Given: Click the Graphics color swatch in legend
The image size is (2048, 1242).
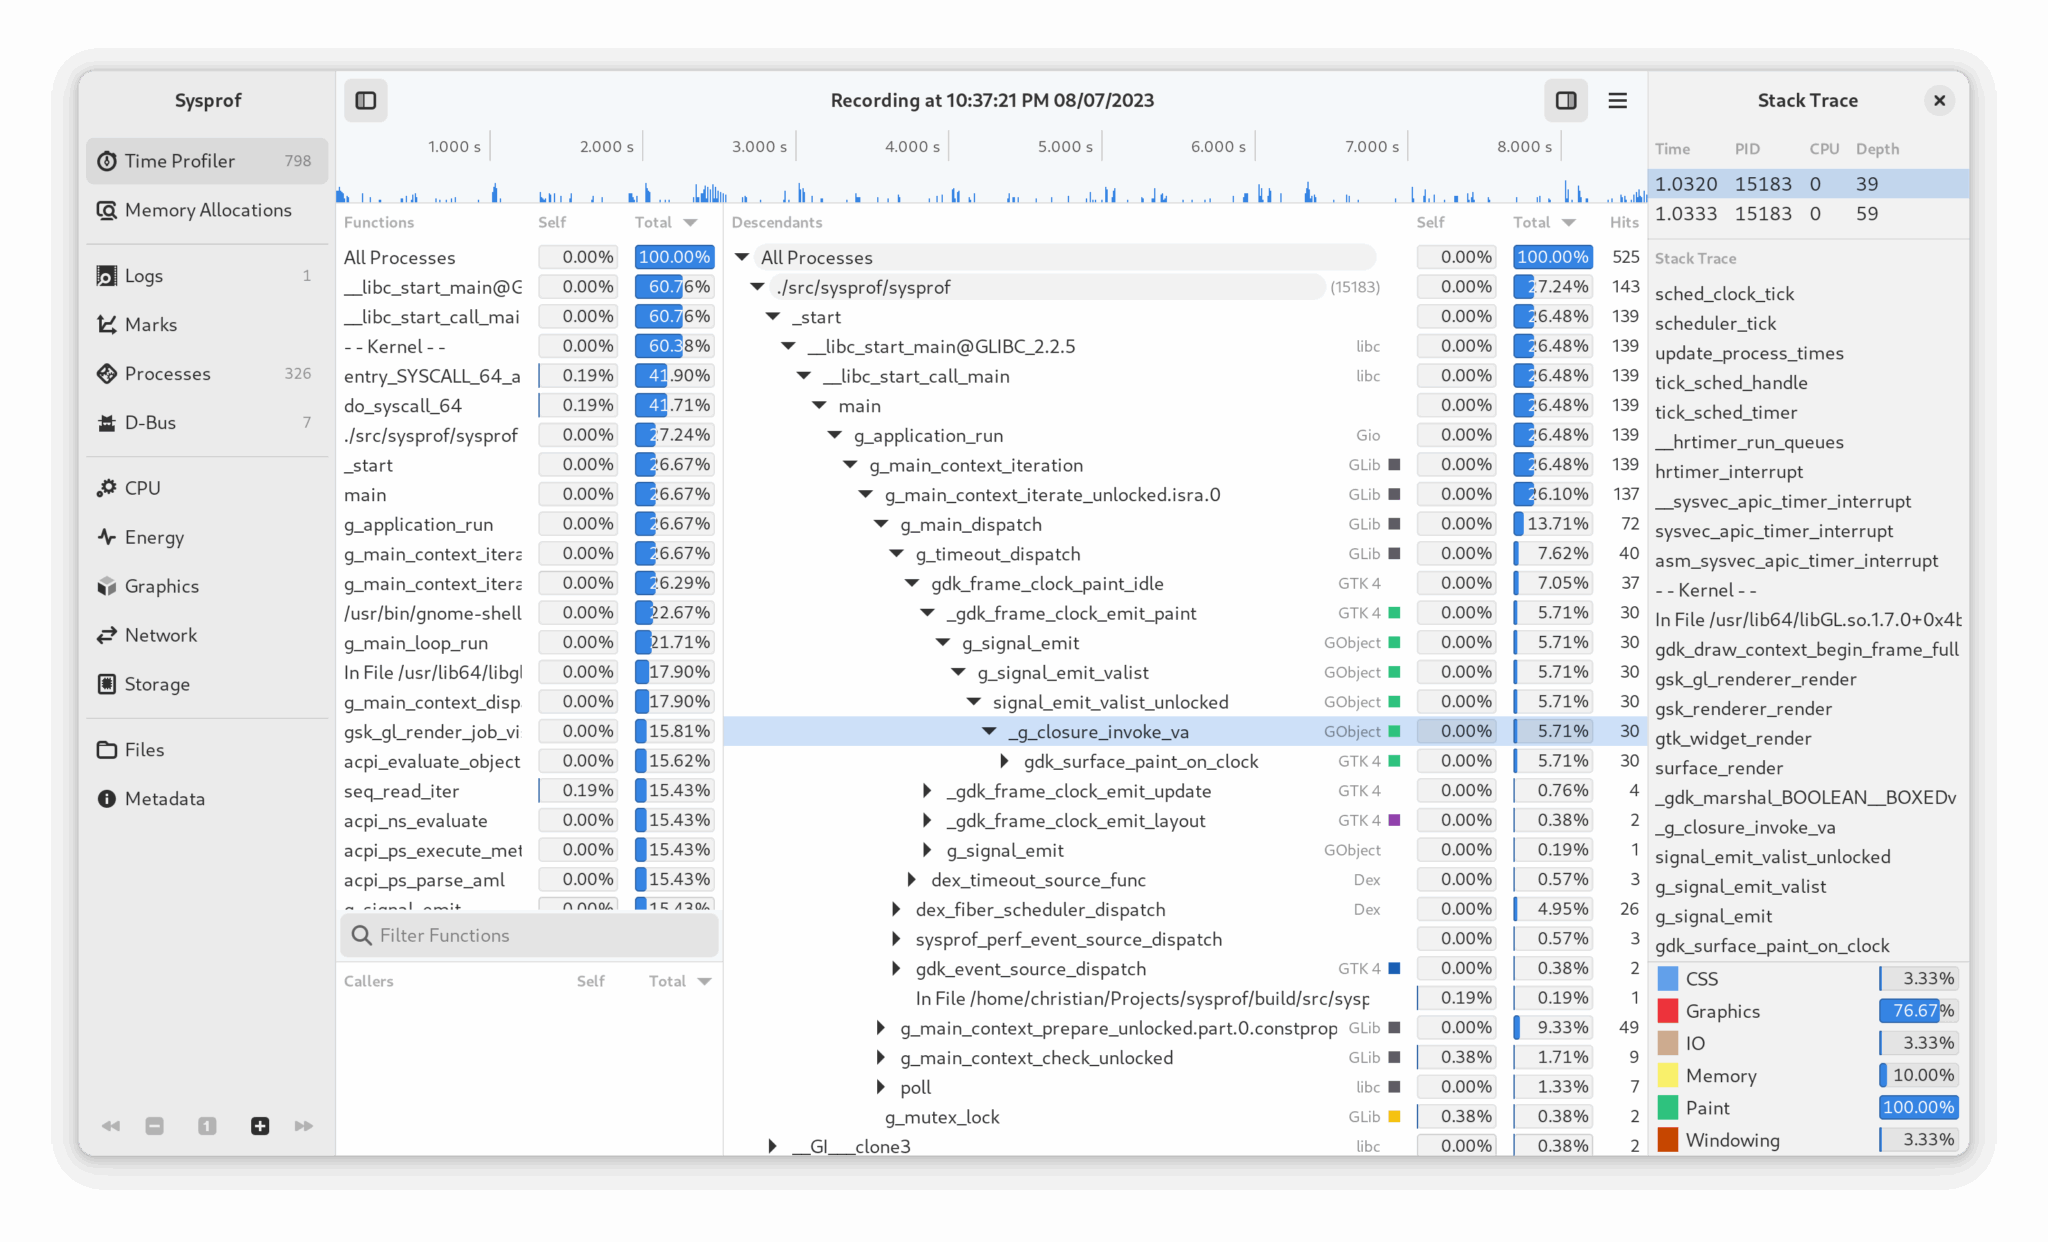Looking at the screenshot, I should point(1668,1011).
